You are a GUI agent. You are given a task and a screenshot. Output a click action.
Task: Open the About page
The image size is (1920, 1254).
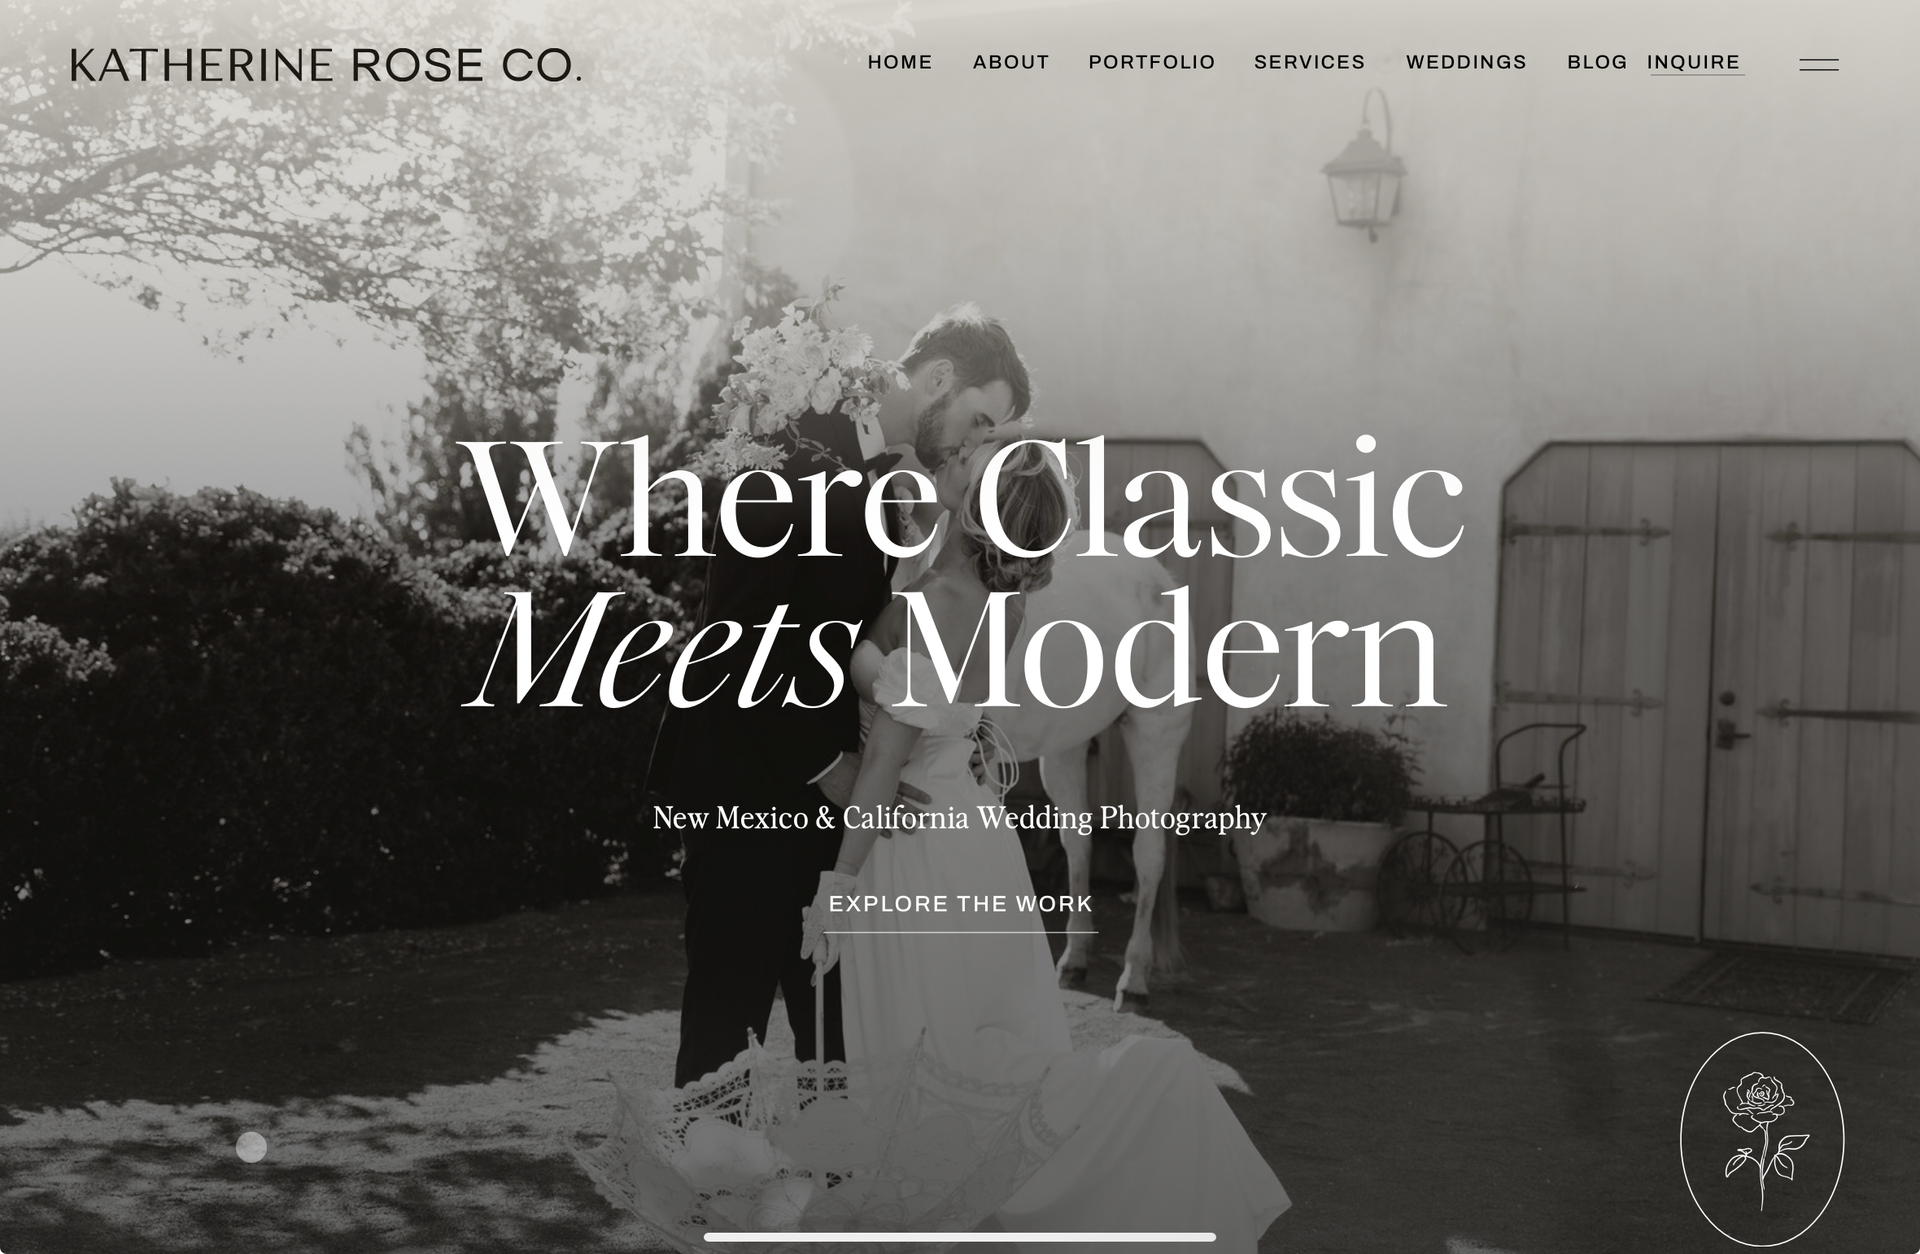(1011, 62)
